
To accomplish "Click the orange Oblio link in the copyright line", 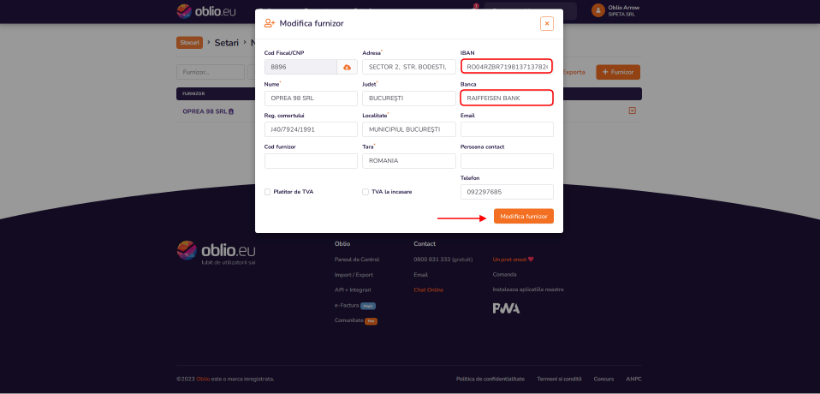I will [x=203, y=379].
